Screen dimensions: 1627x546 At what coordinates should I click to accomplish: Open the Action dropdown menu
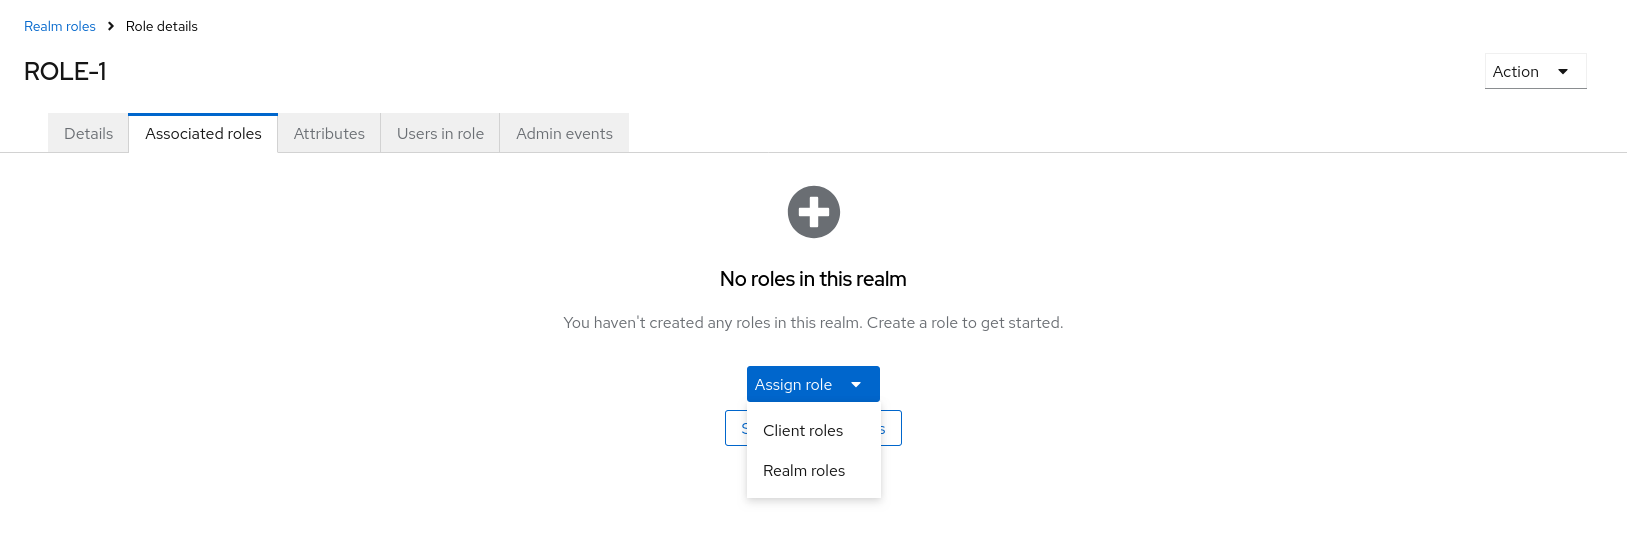coord(1534,72)
